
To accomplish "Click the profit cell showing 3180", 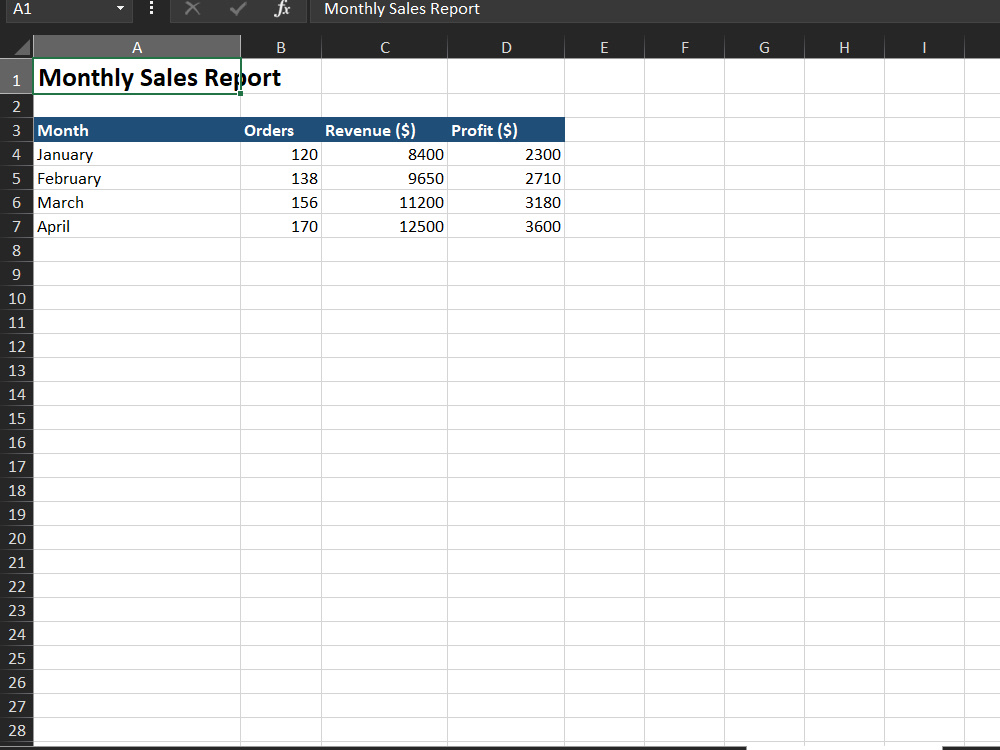I will (x=506, y=202).
